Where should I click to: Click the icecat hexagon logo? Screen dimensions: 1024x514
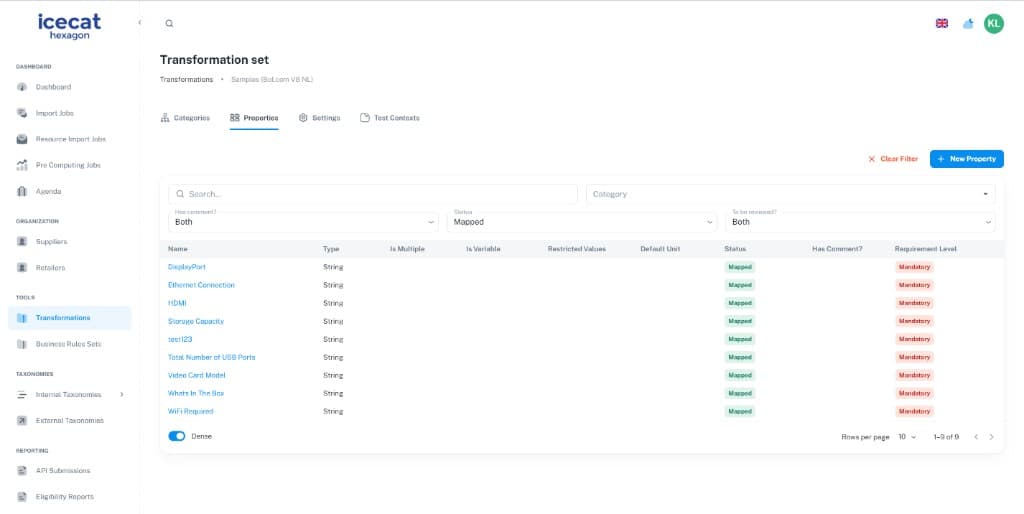click(69, 27)
